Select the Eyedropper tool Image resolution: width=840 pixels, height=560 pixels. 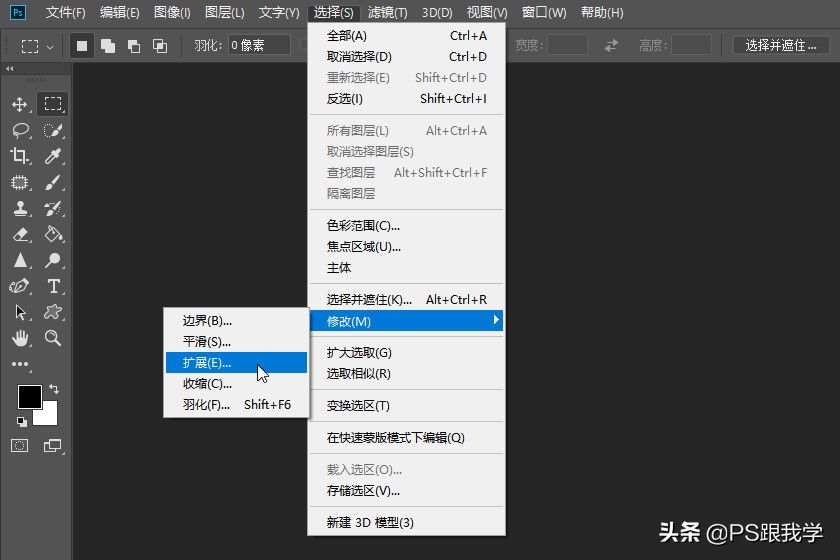(x=52, y=156)
